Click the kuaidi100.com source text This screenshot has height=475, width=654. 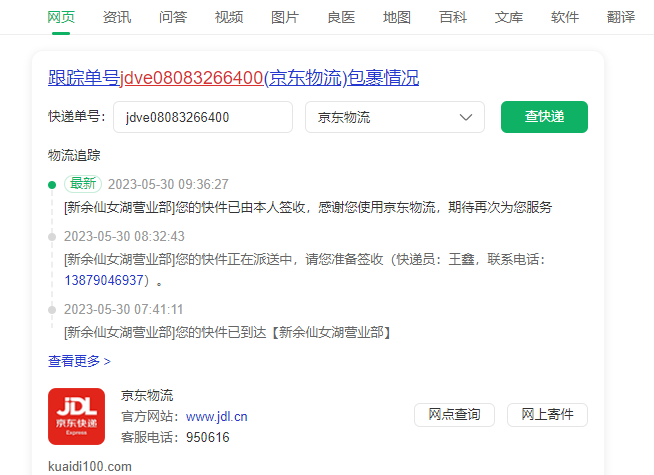pyautogui.click(x=90, y=466)
